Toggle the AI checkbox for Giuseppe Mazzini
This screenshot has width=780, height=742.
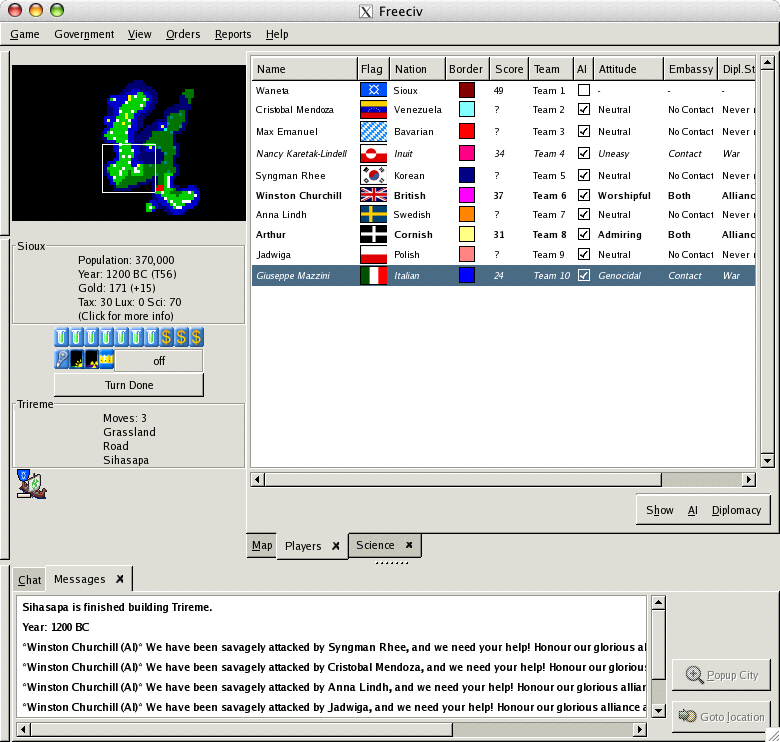click(584, 275)
